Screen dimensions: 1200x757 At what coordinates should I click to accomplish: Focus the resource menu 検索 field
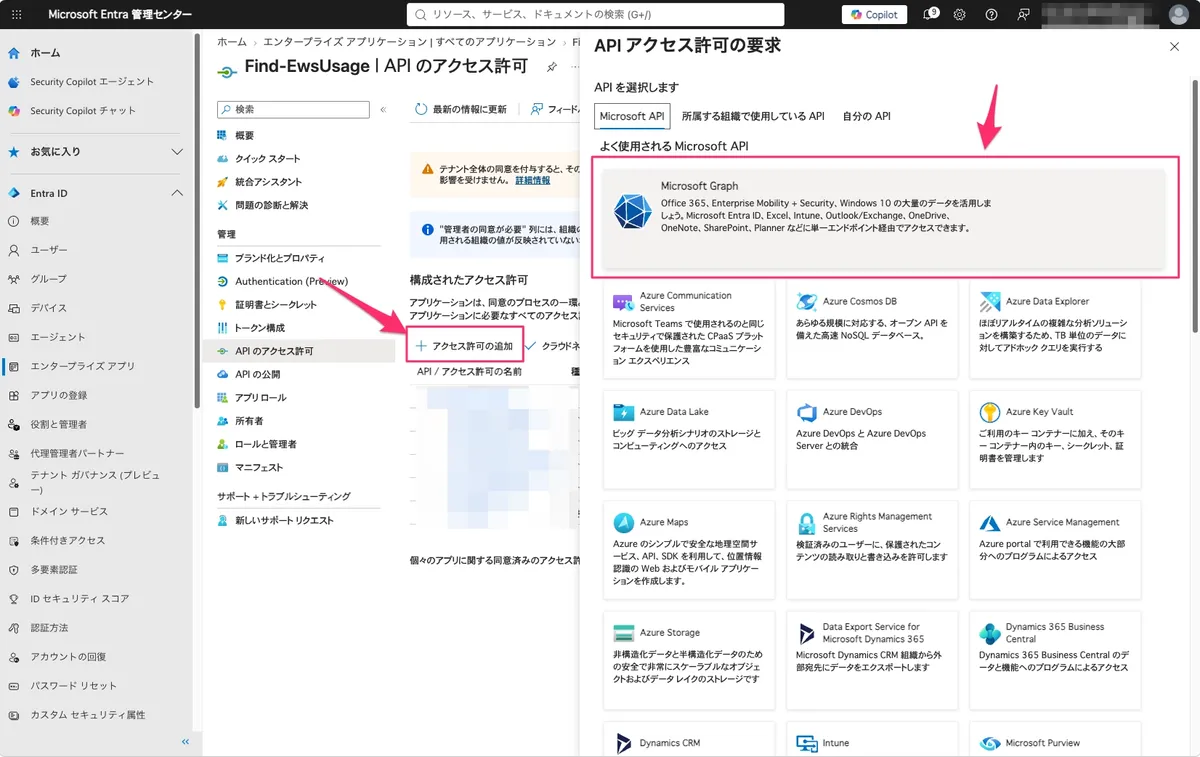[x=293, y=109]
